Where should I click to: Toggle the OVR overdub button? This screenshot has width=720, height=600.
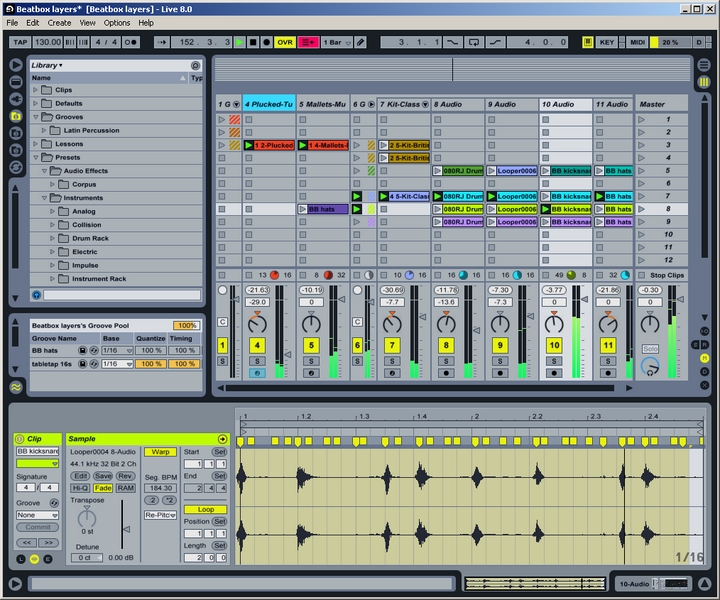285,42
